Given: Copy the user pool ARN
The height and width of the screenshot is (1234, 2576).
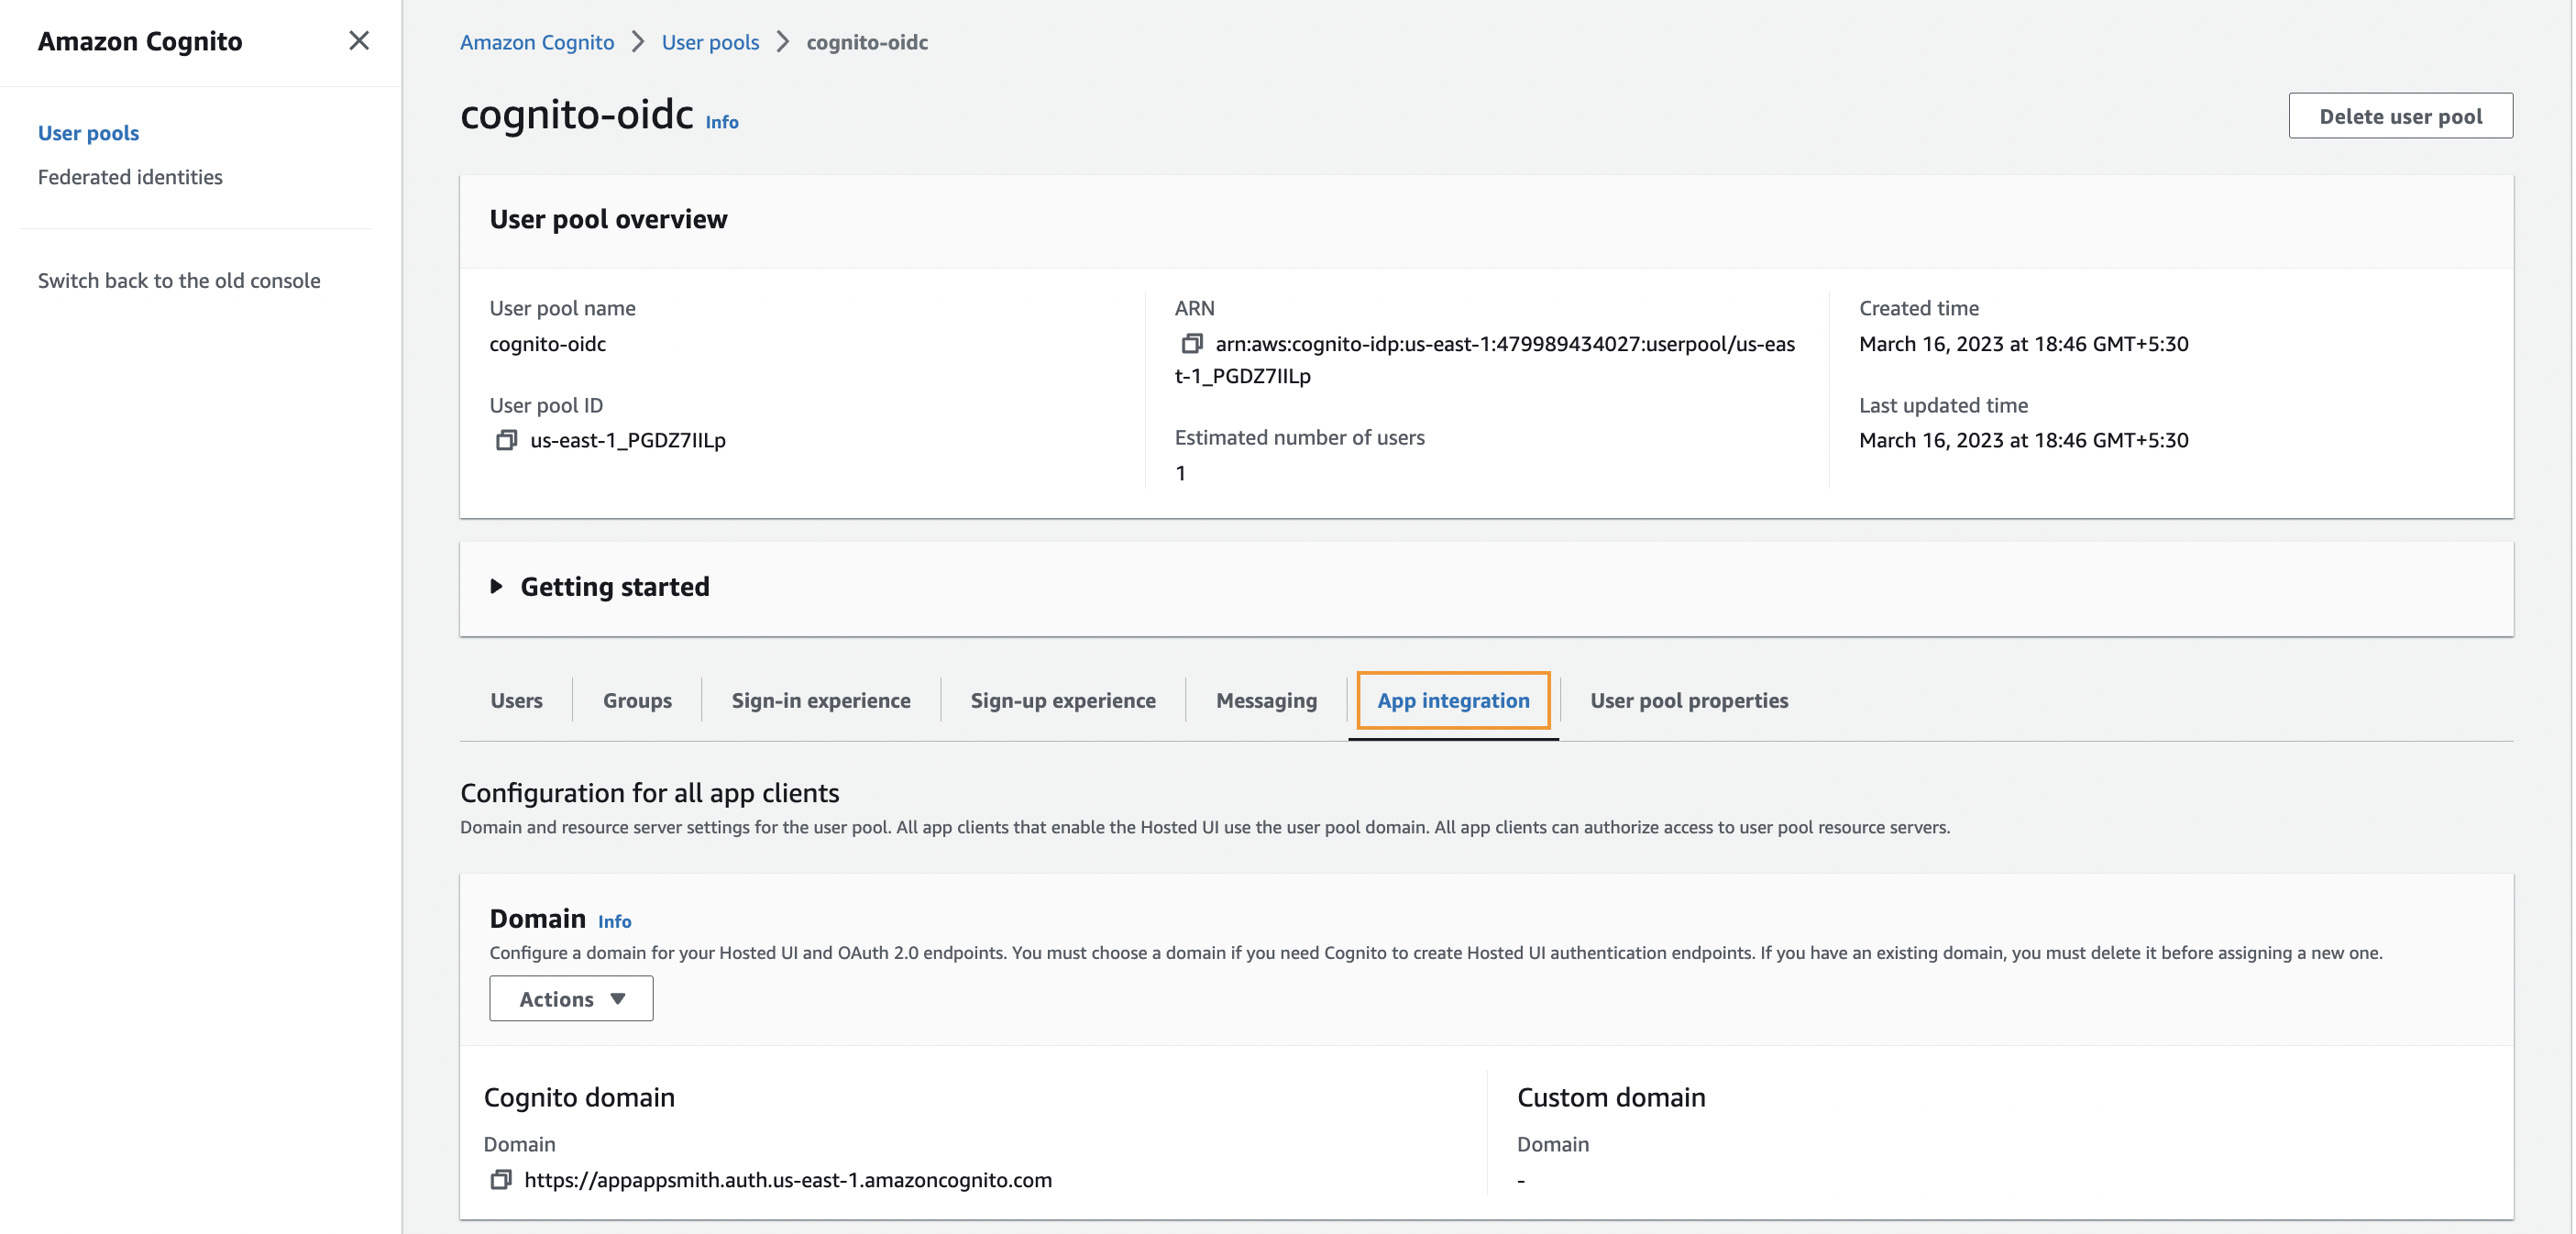Looking at the screenshot, I should 1191,344.
